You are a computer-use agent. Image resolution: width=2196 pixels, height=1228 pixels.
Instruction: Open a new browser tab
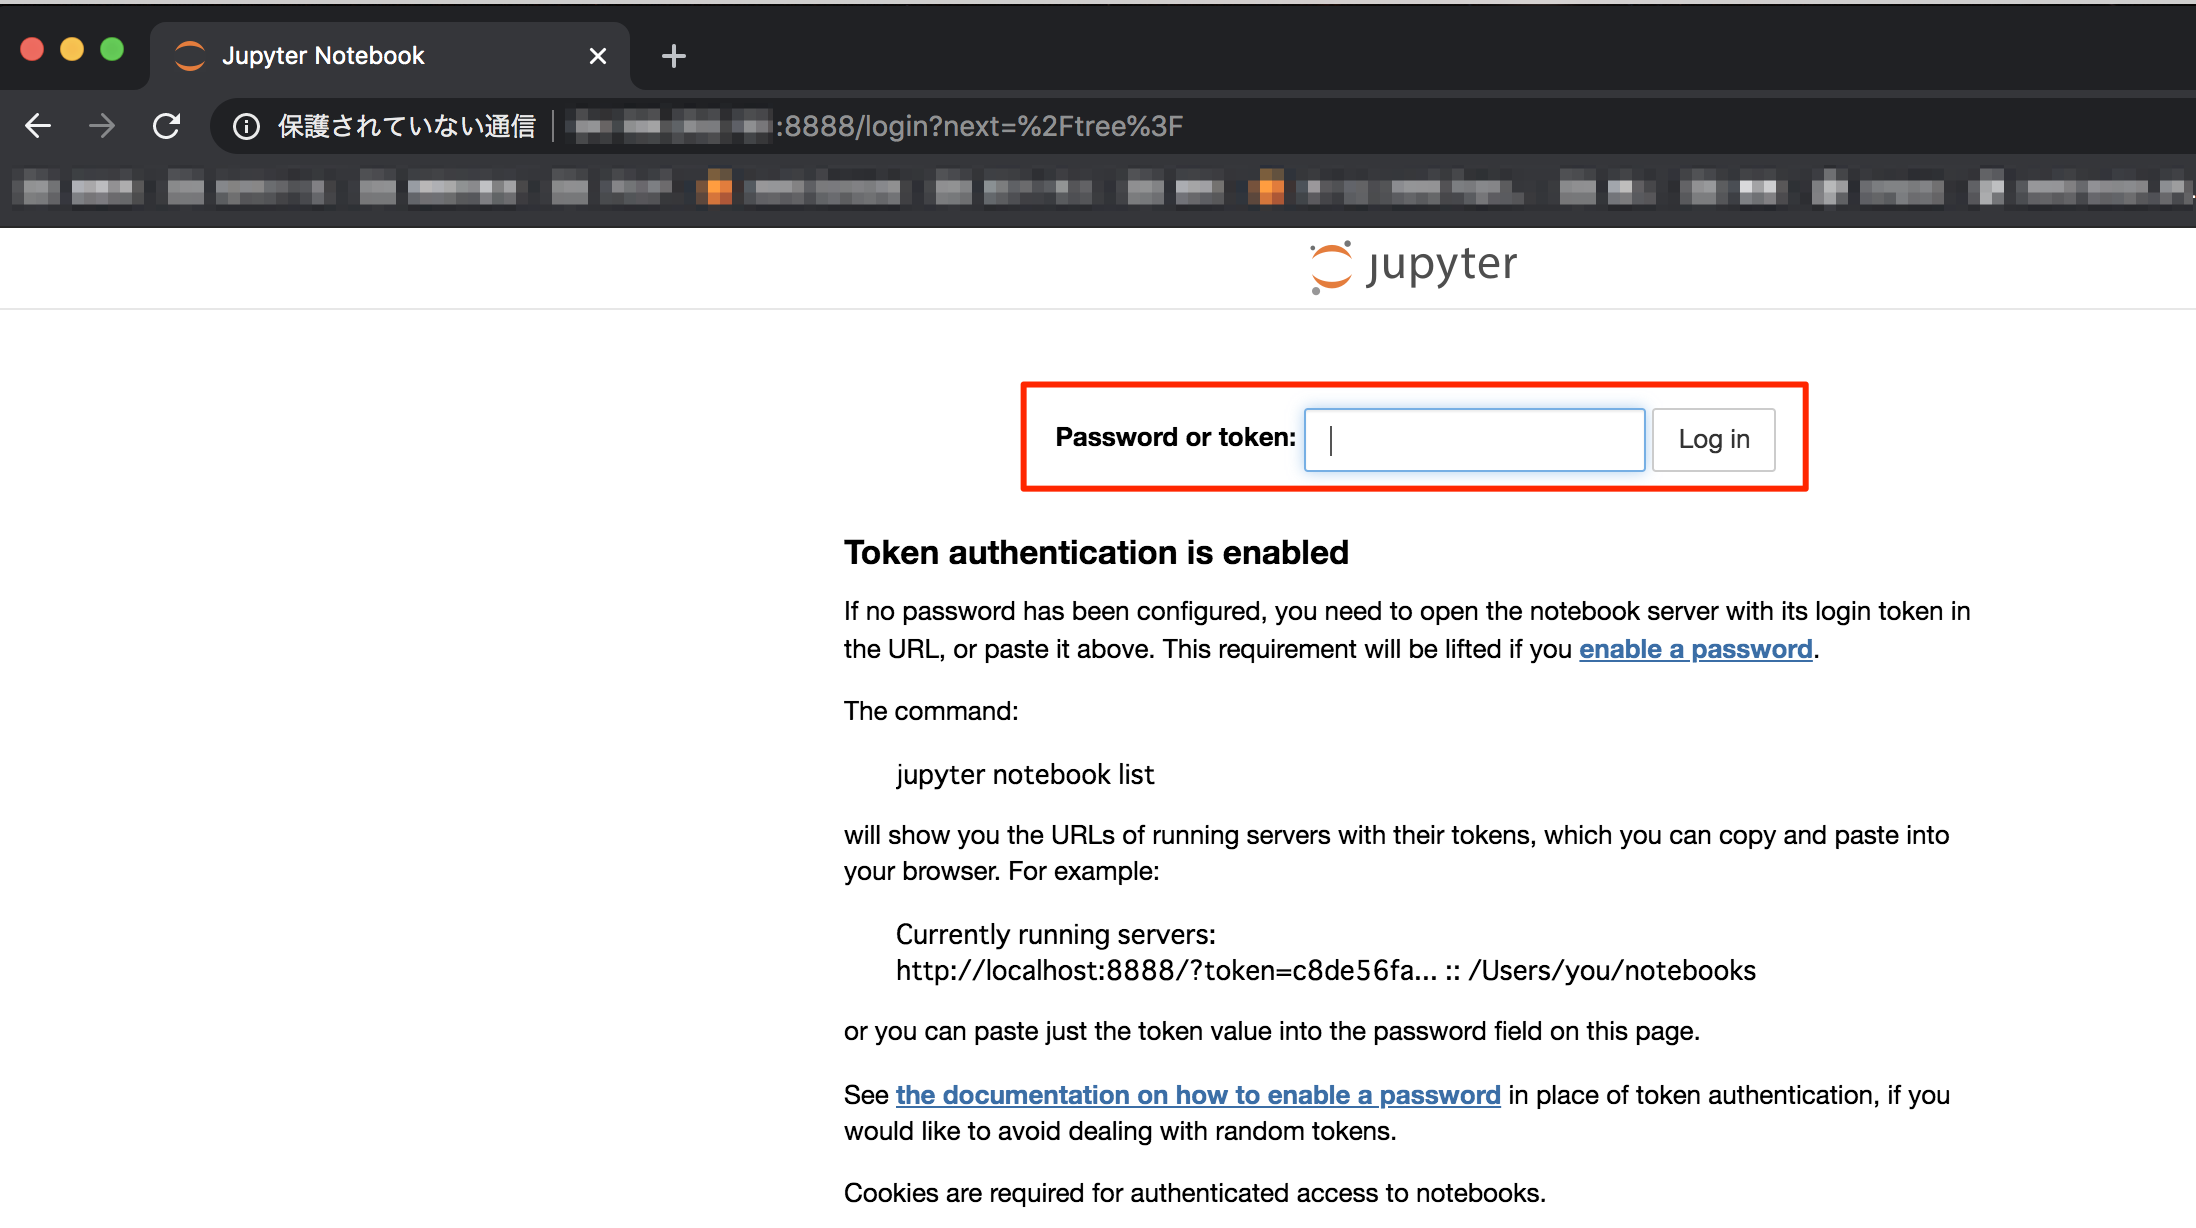pos(674,56)
